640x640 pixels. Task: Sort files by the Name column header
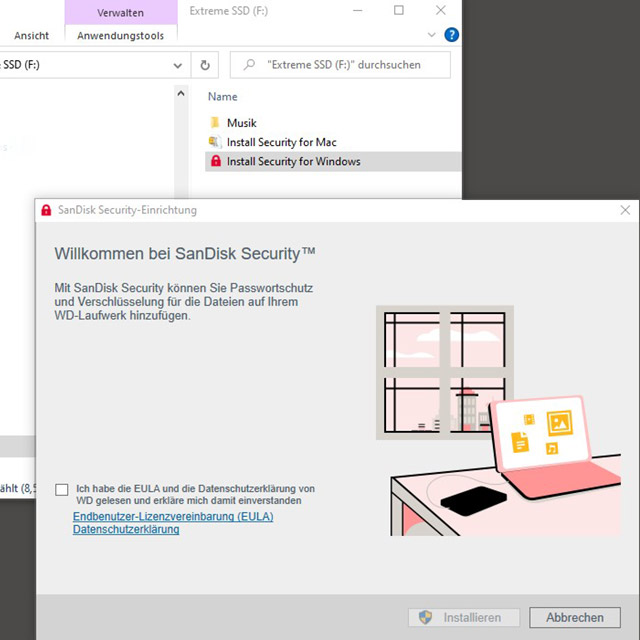223,97
